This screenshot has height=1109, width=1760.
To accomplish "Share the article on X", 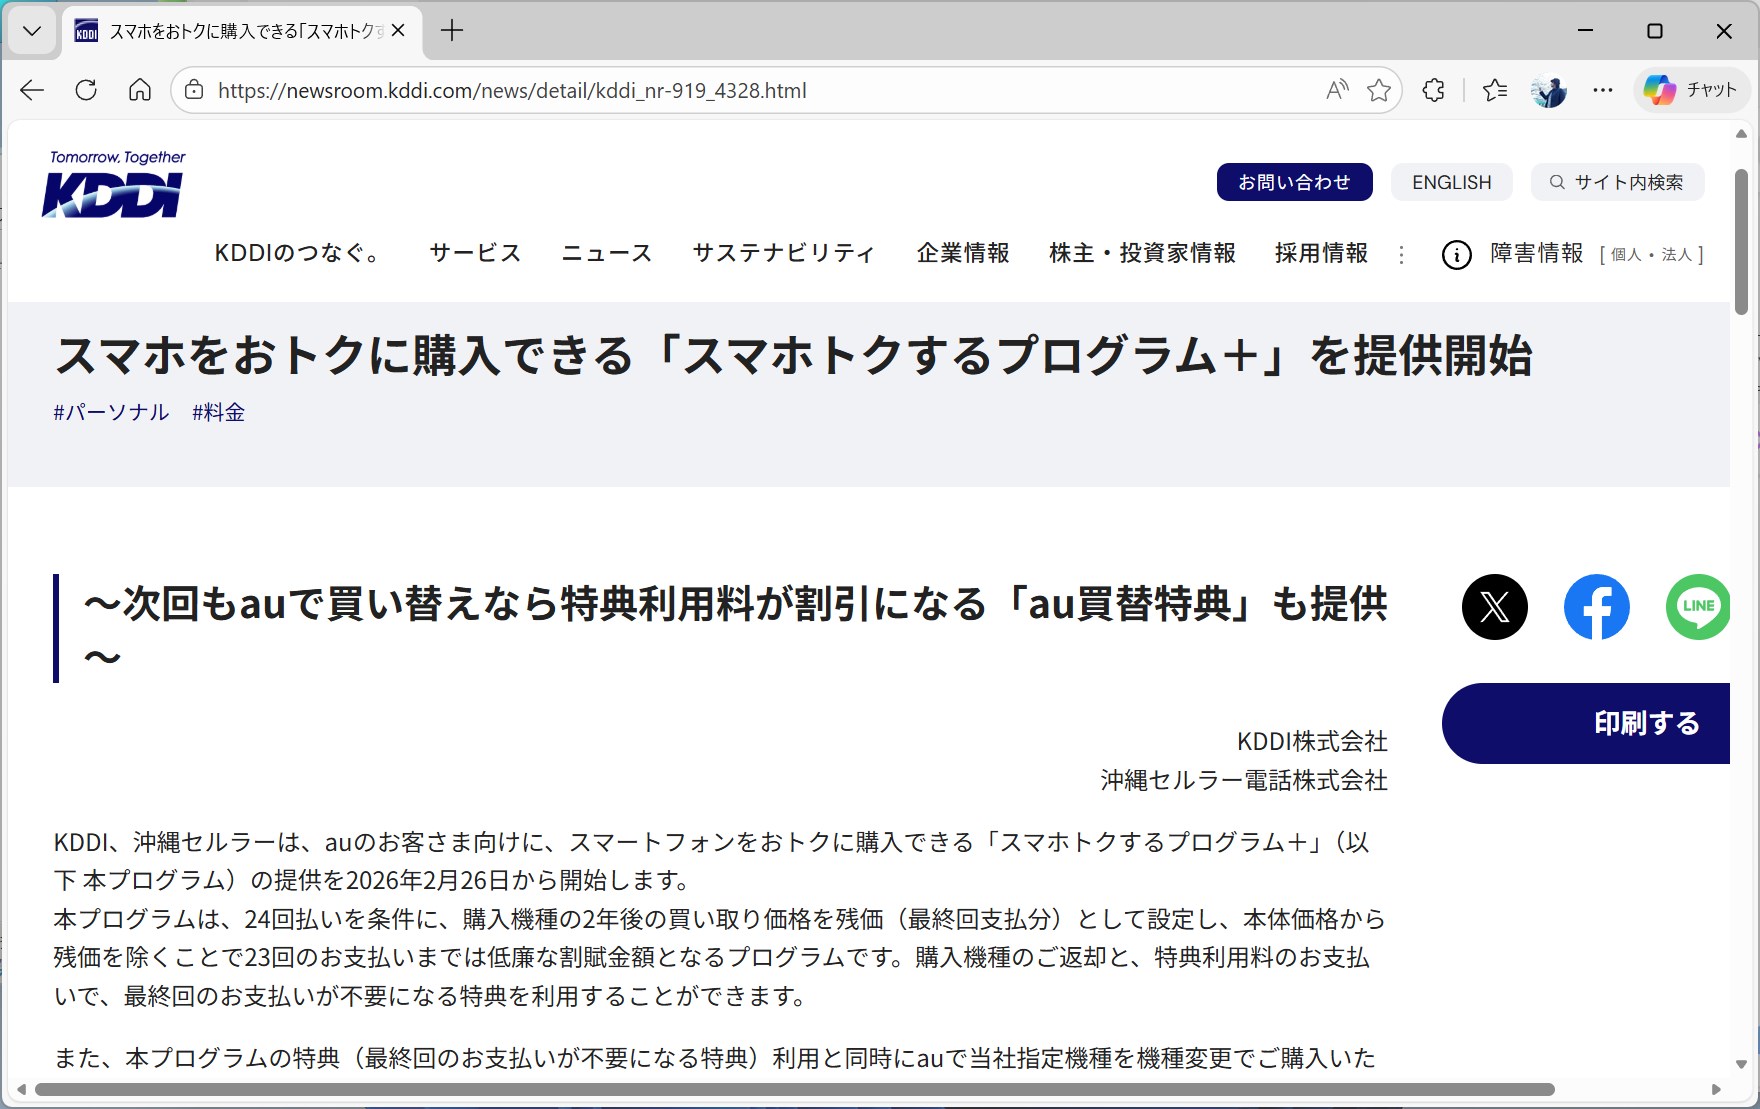I will [1495, 607].
